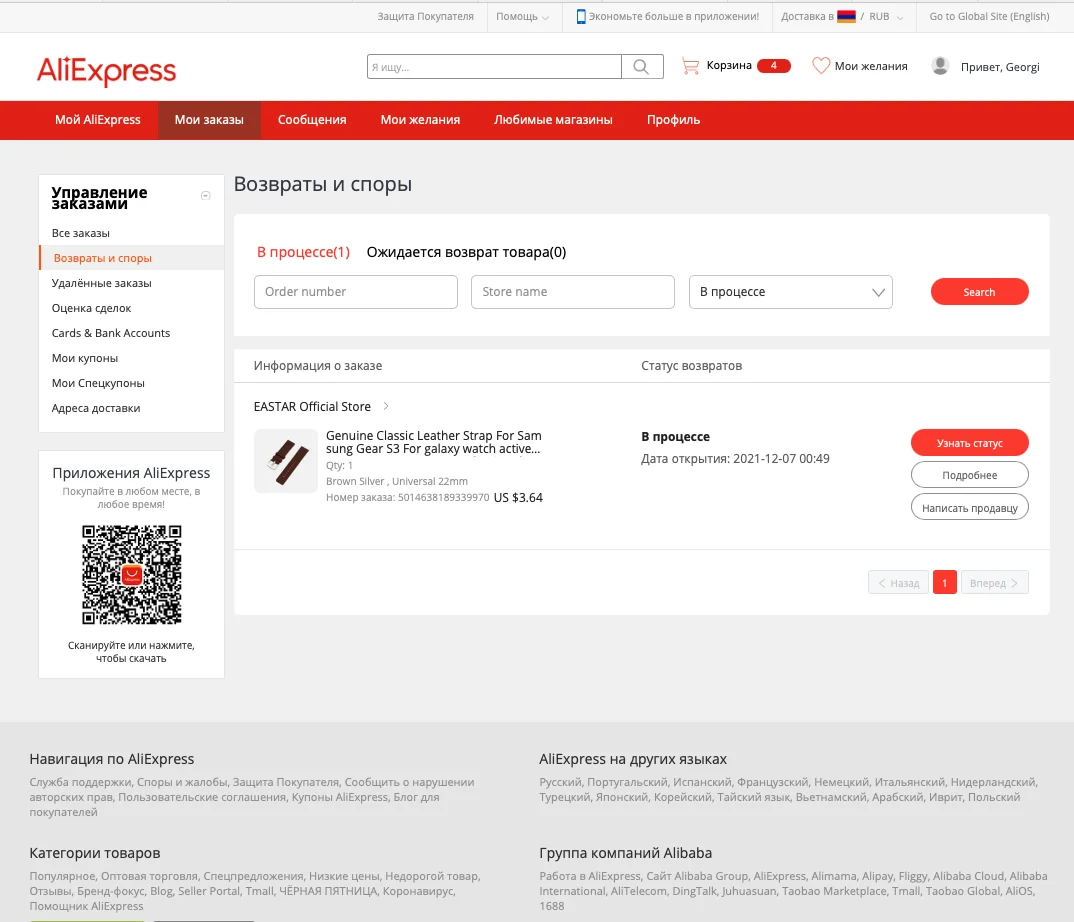Click the delivery country flag icon

[x=847, y=16]
